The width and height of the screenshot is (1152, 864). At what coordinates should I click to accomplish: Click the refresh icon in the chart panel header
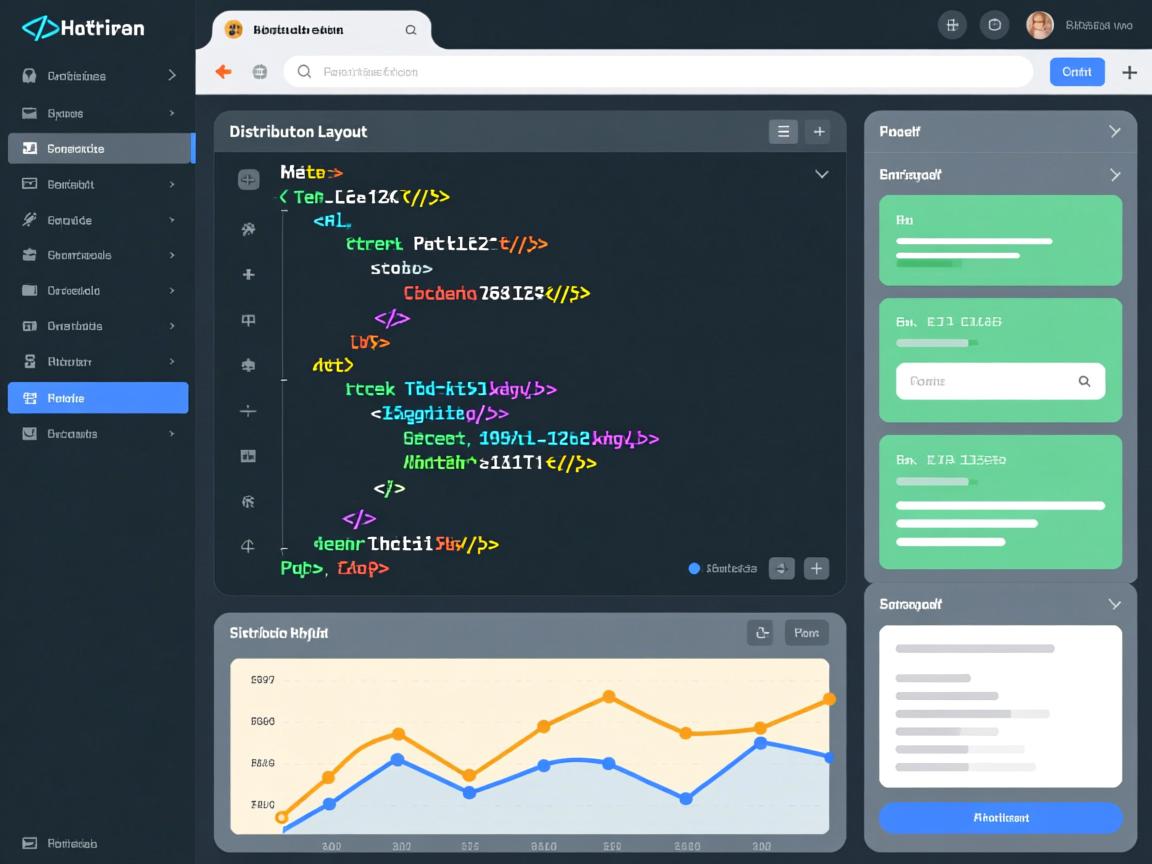(761, 632)
